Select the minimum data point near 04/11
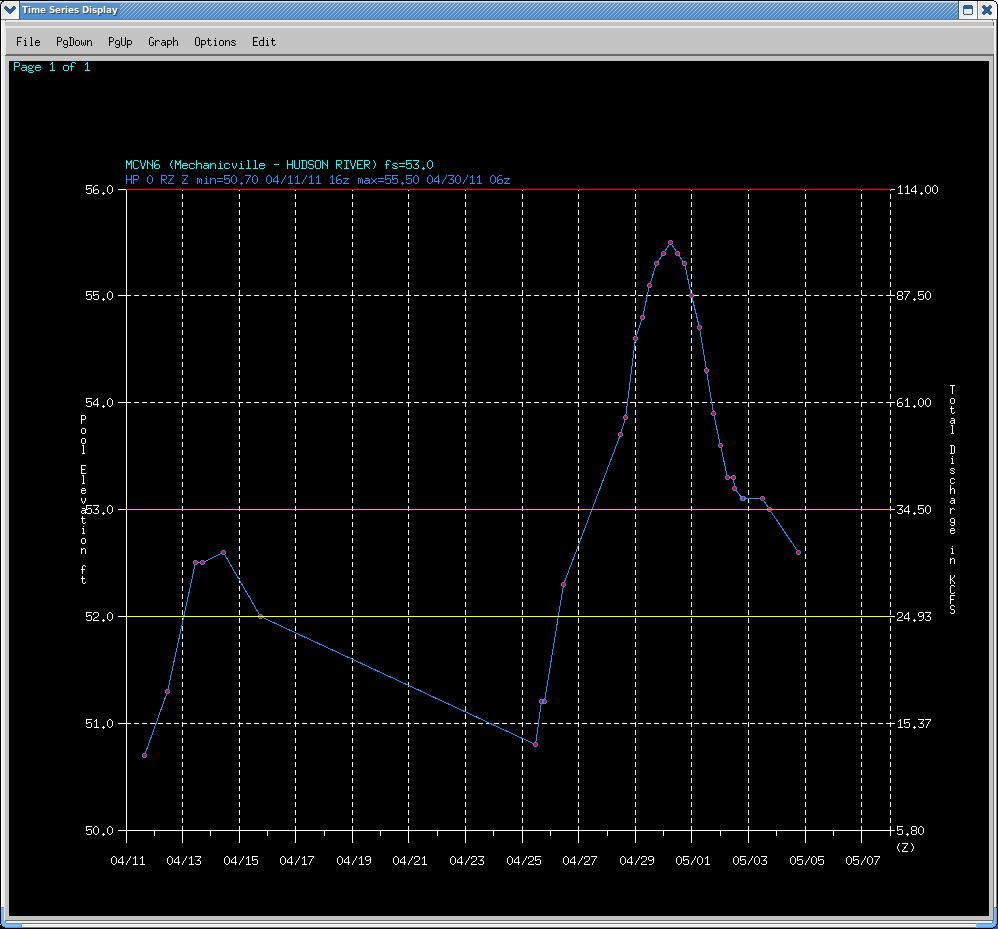998x929 pixels. click(x=144, y=755)
